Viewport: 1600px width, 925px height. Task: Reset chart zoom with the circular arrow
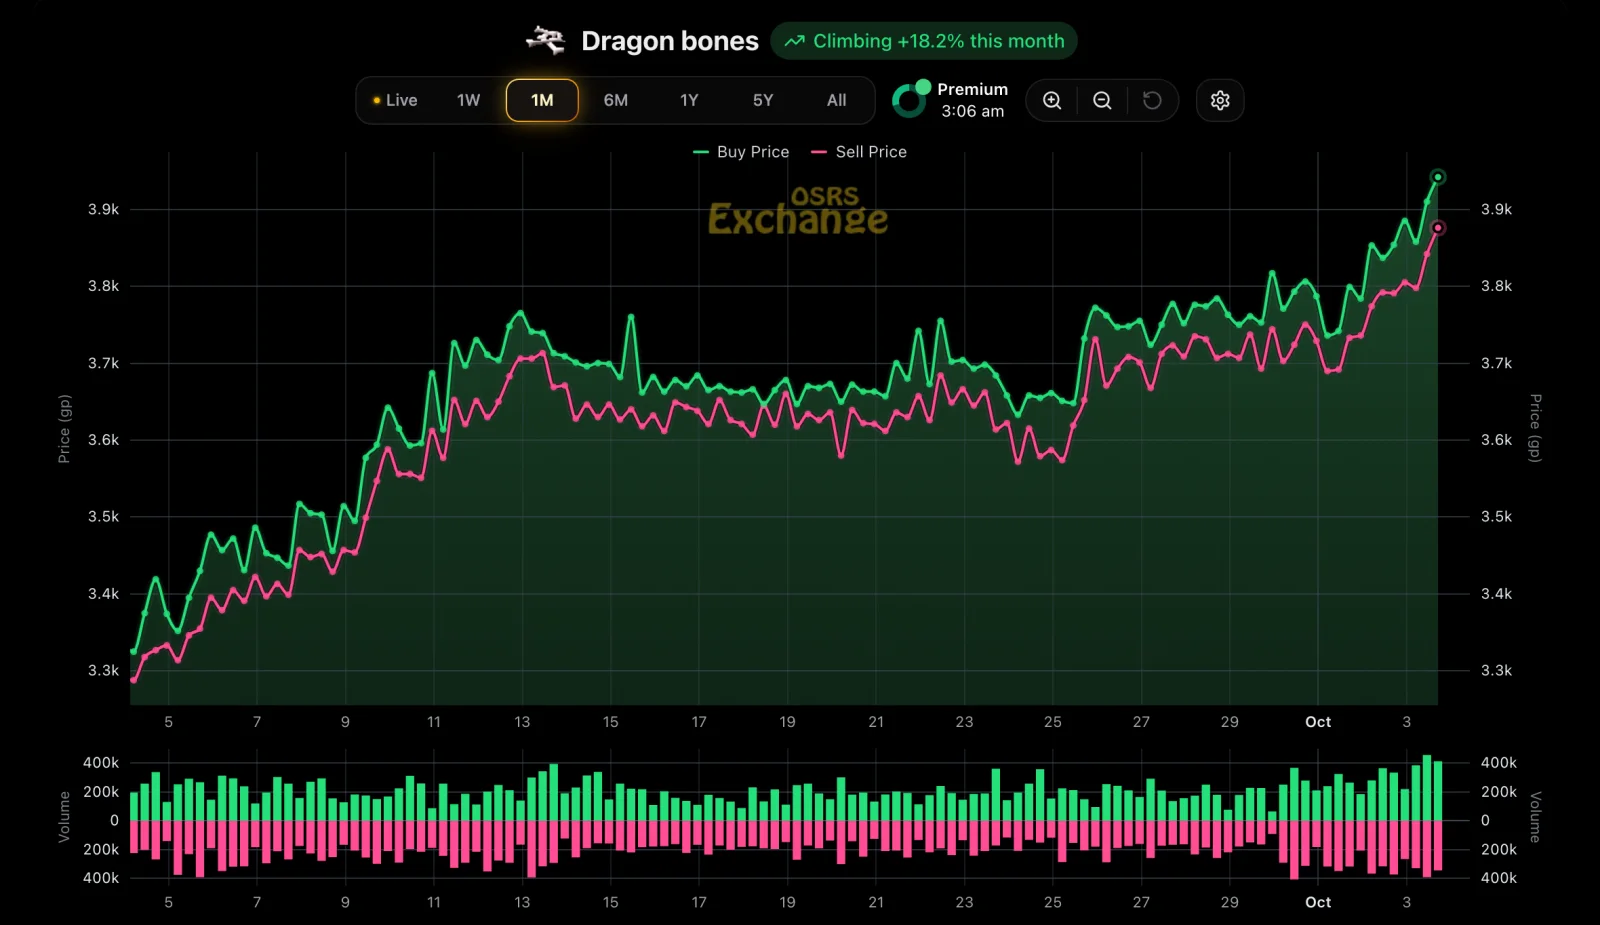(1152, 100)
